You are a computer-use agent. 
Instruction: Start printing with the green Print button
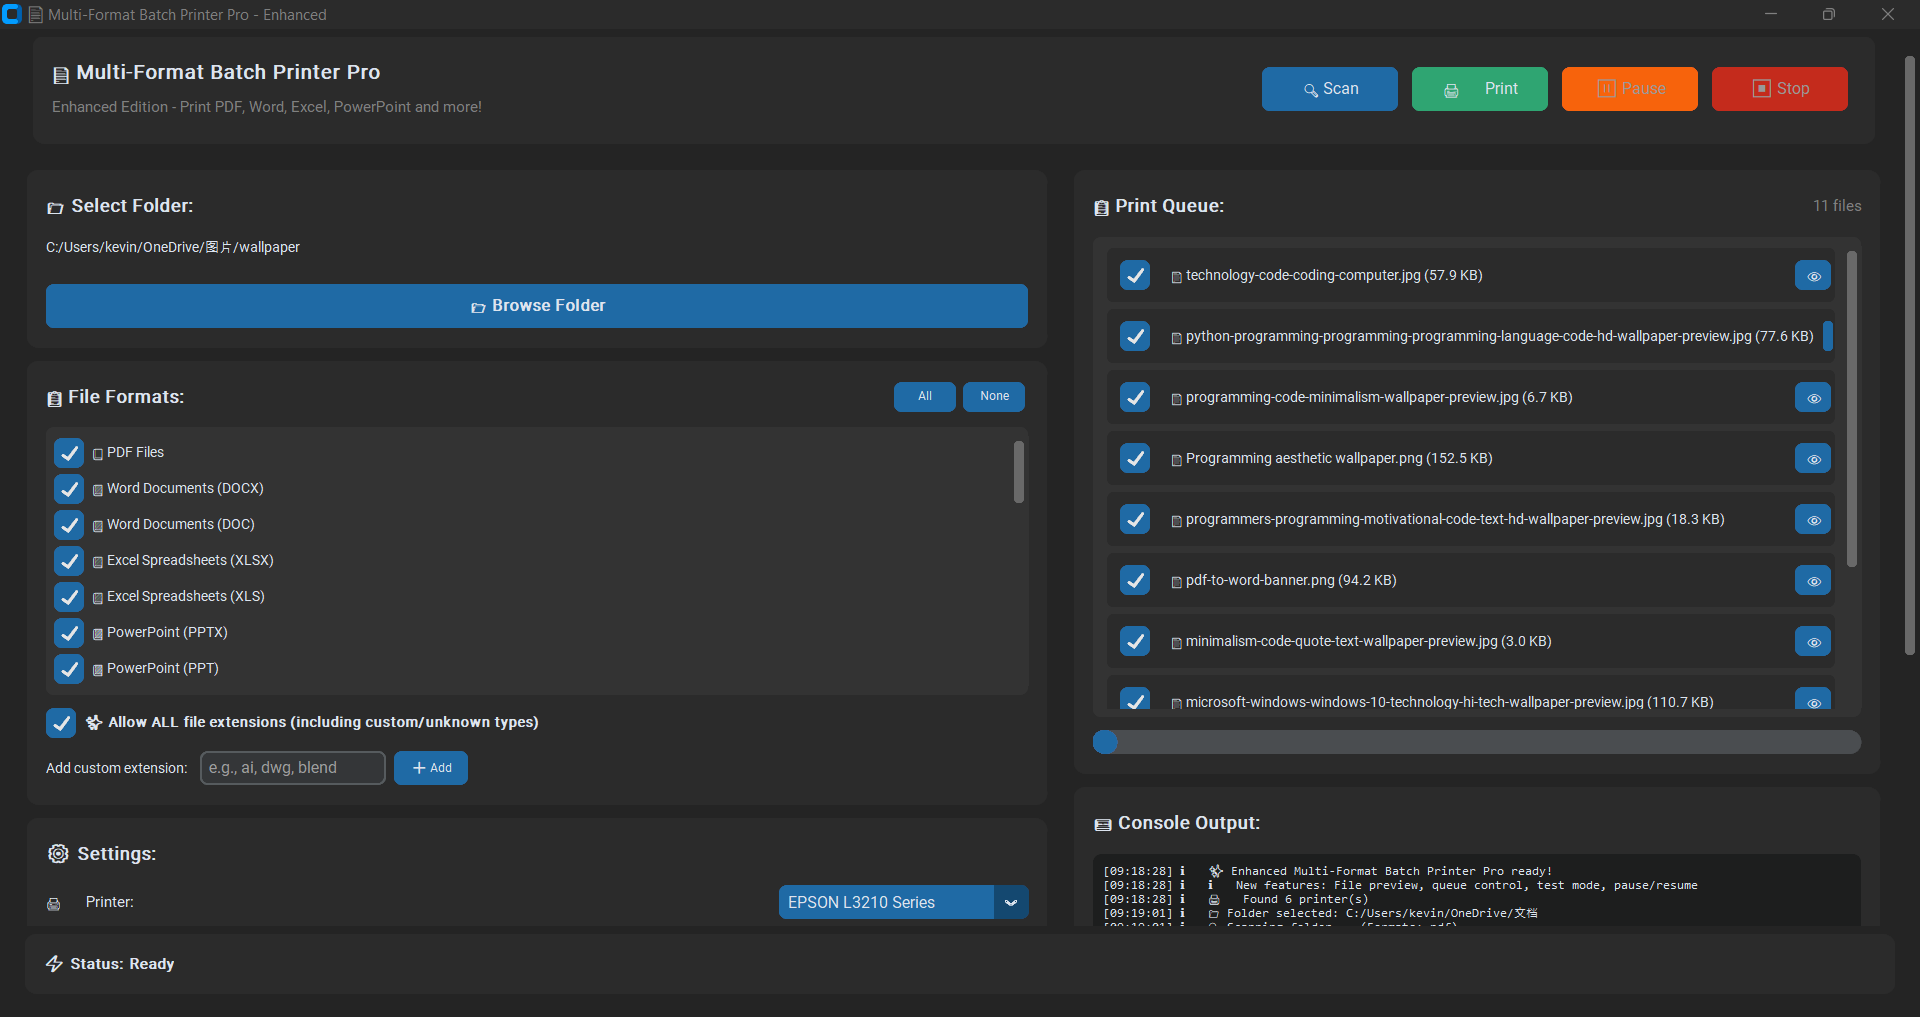coord(1479,89)
